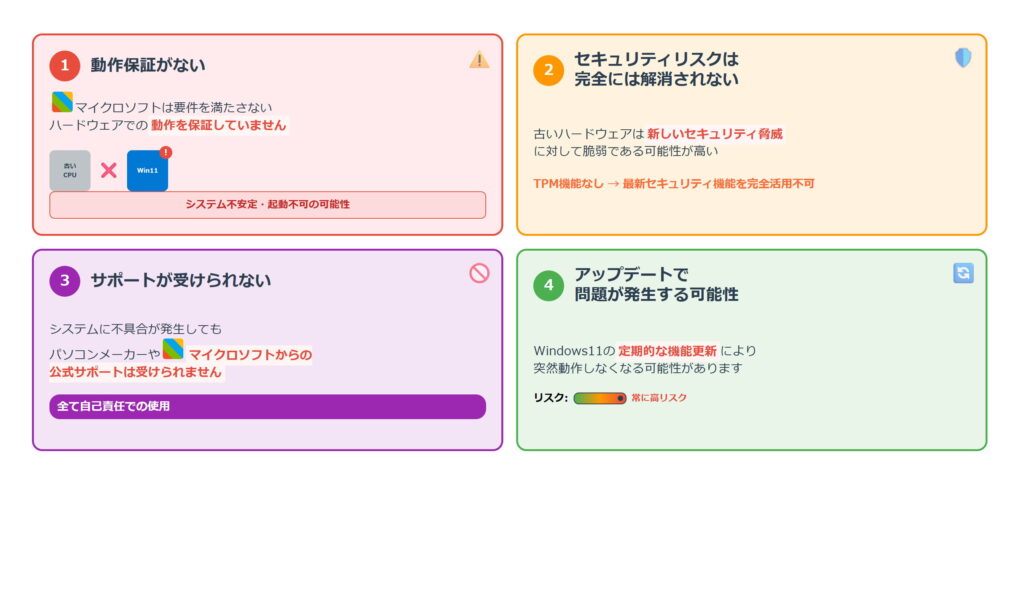Click the highlighted 新しいセキュリティ脅威 text
Image resolution: width=1024 pixels, height=604 pixels.
click(x=714, y=133)
